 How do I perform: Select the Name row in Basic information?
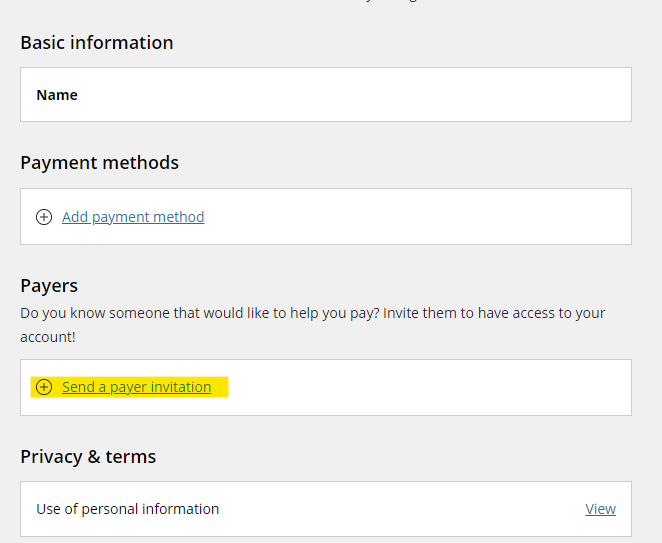tap(326, 95)
